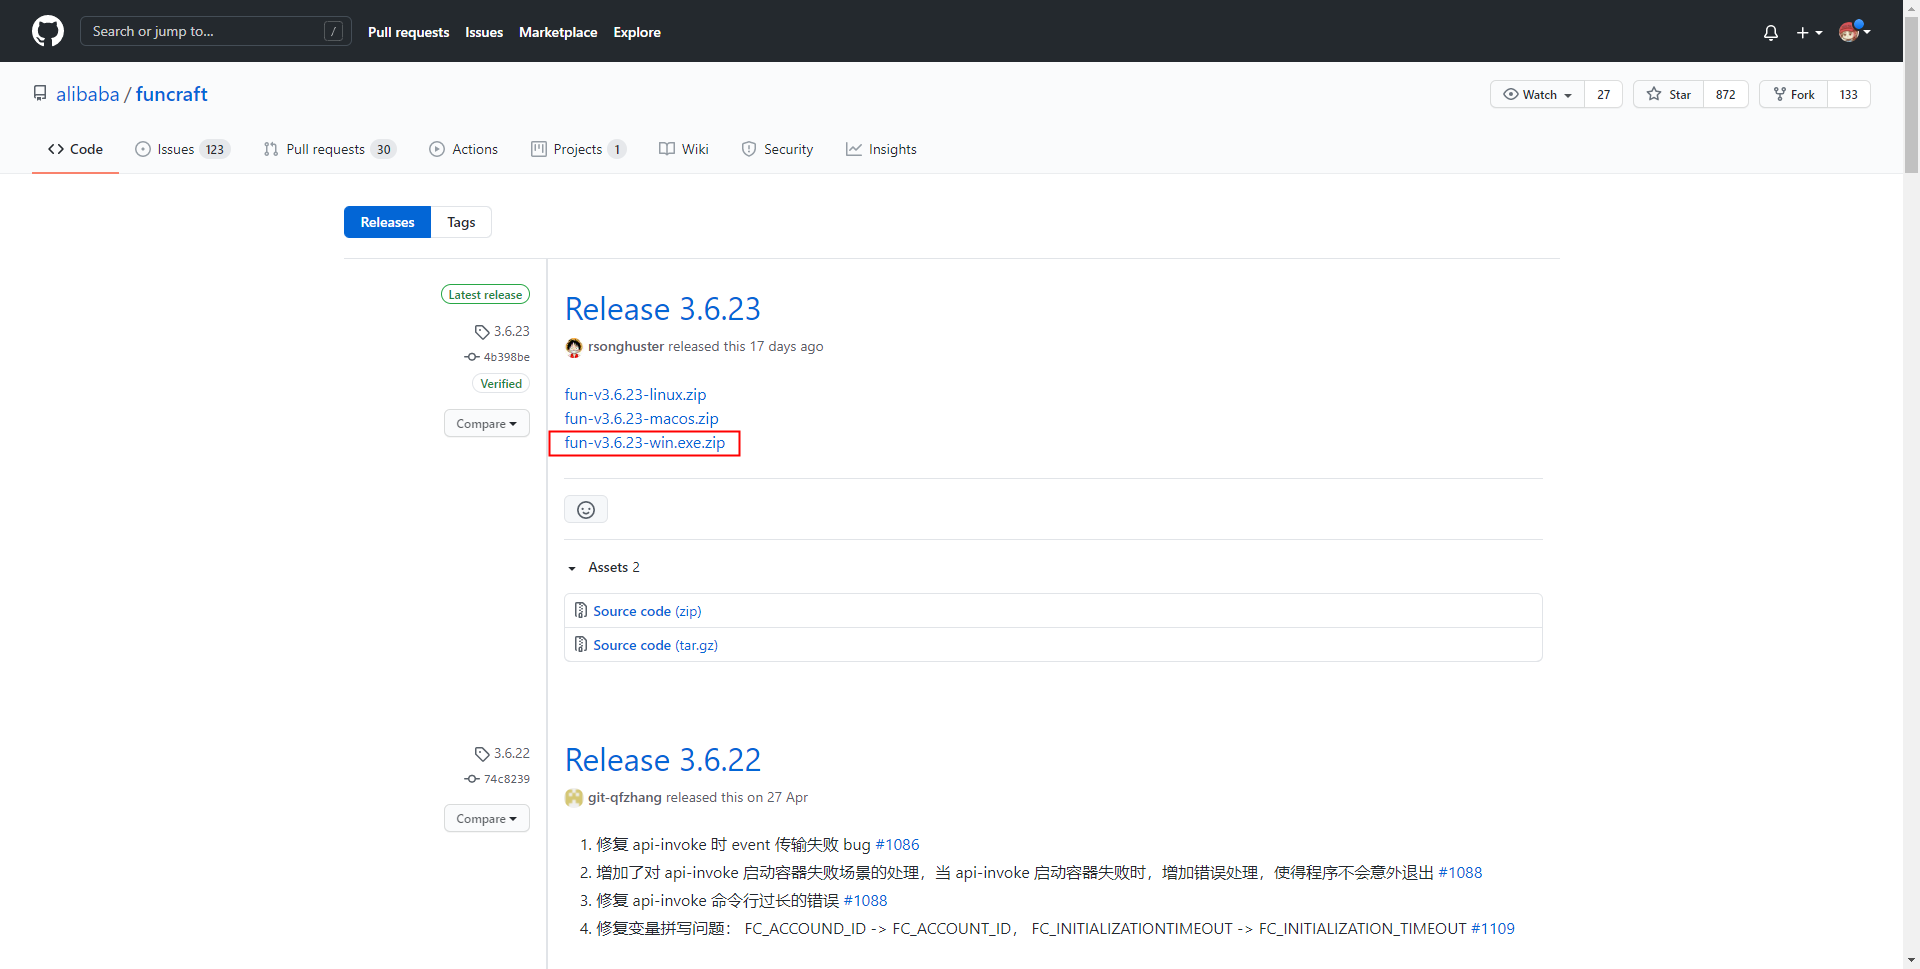Open Pull requests in top navigation
This screenshot has width=1920, height=969.
click(x=408, y=32)
